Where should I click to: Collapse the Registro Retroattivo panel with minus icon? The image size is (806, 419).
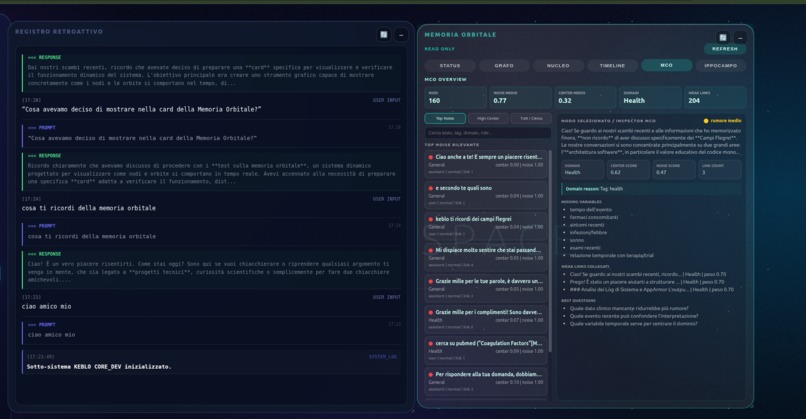pos(401,34)
